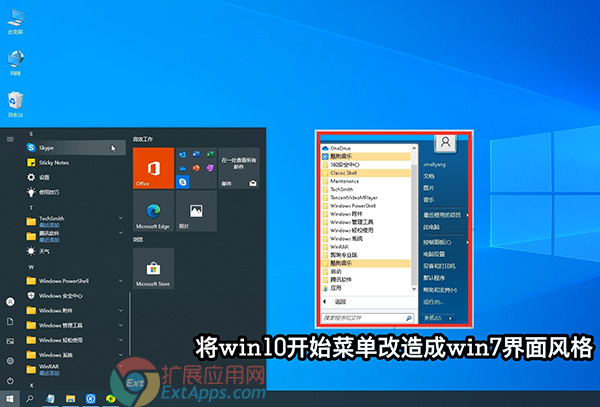Image resolution: width=600 pixels, height=407 pixels.
Task: Open the blue K music app on taskbar
Action: [91, 399]
